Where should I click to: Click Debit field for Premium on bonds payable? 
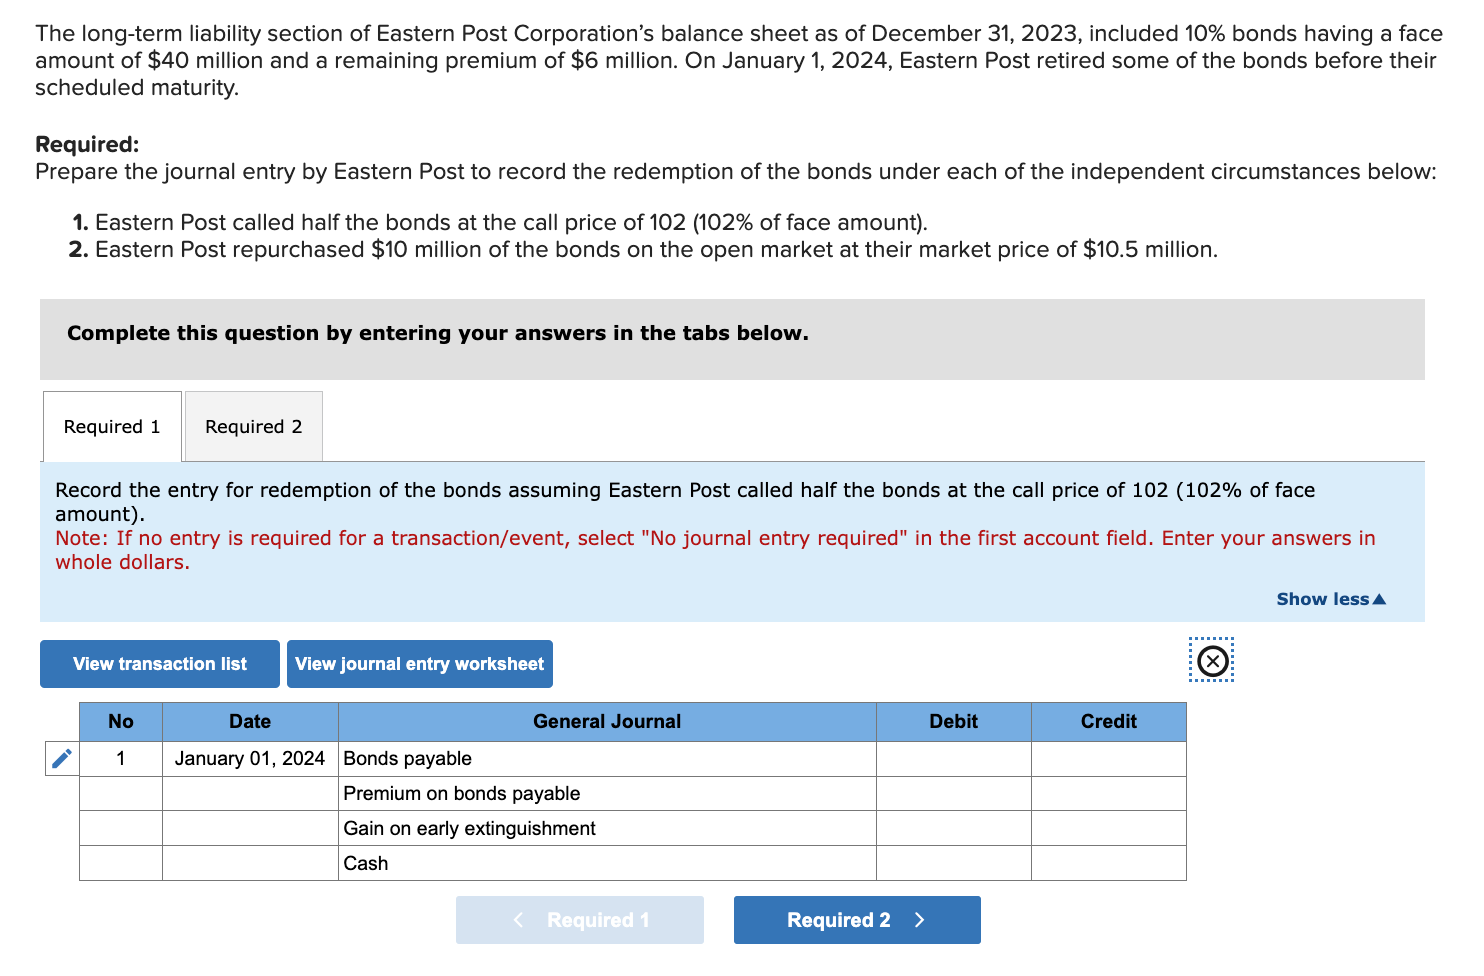tap(953, 793)
